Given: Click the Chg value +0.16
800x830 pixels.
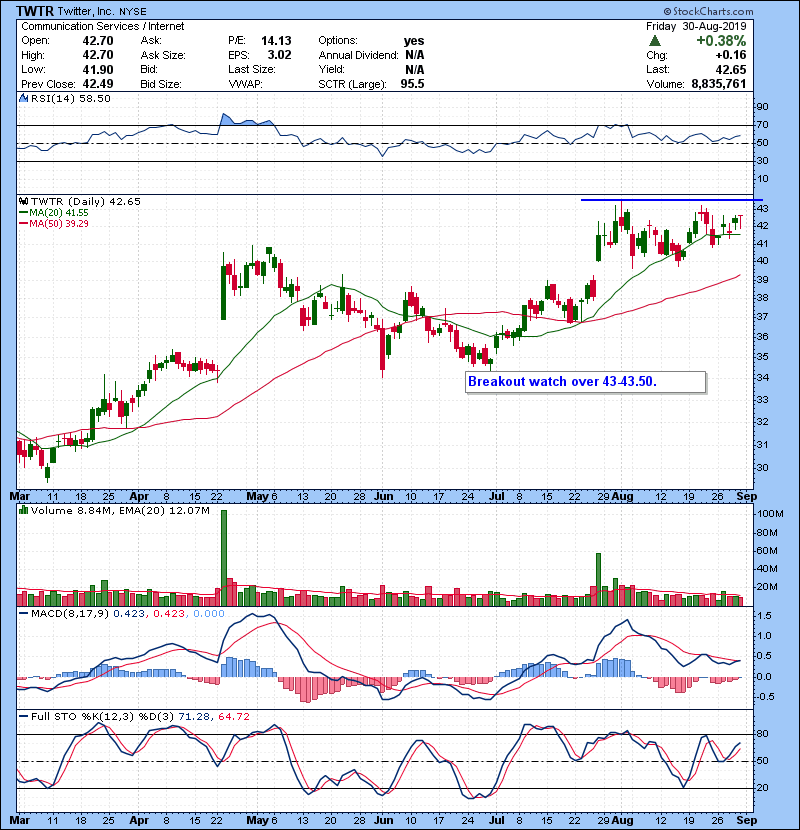Looking at the screenshot, I should pos(731,55).
